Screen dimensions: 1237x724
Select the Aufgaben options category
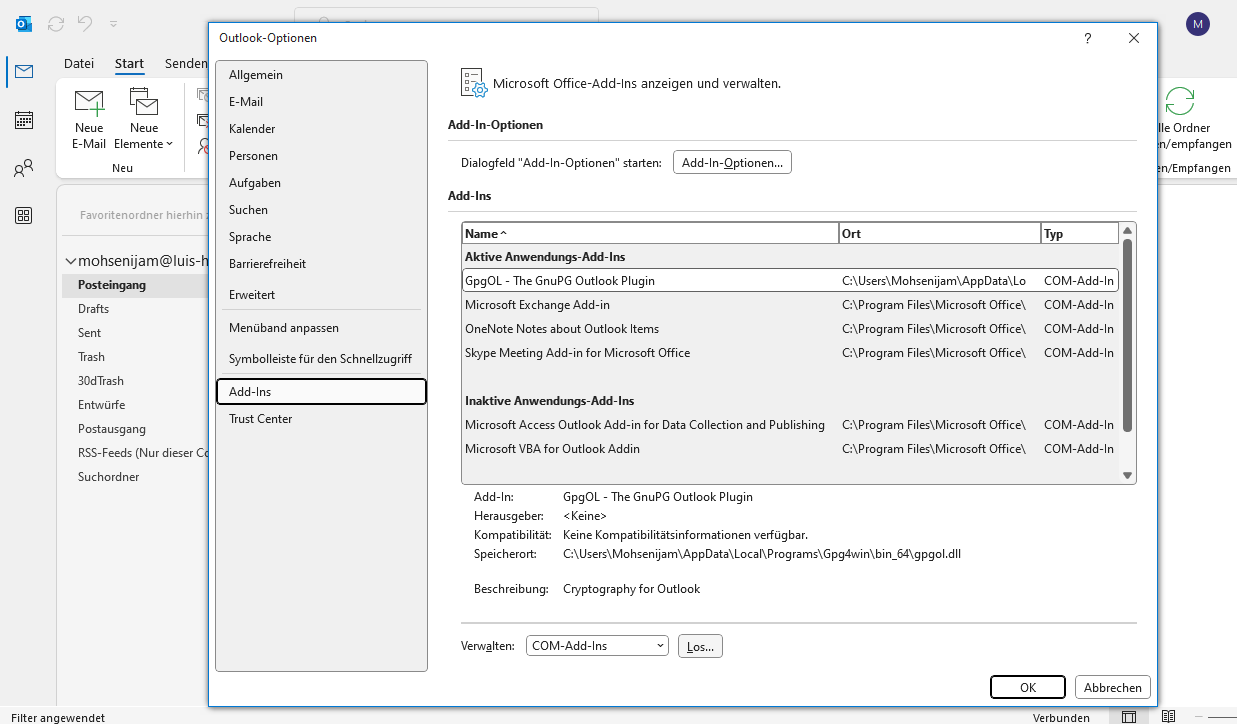point(321,183)
